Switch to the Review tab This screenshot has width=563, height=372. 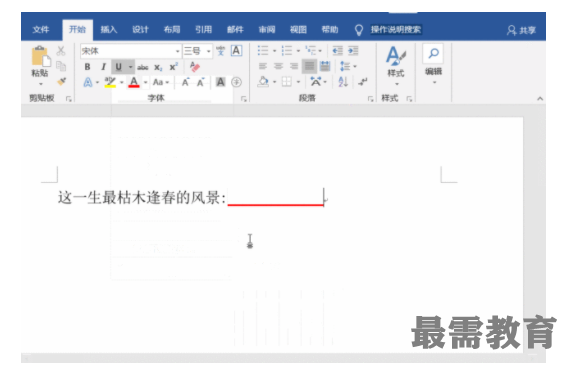pos(267,30)
